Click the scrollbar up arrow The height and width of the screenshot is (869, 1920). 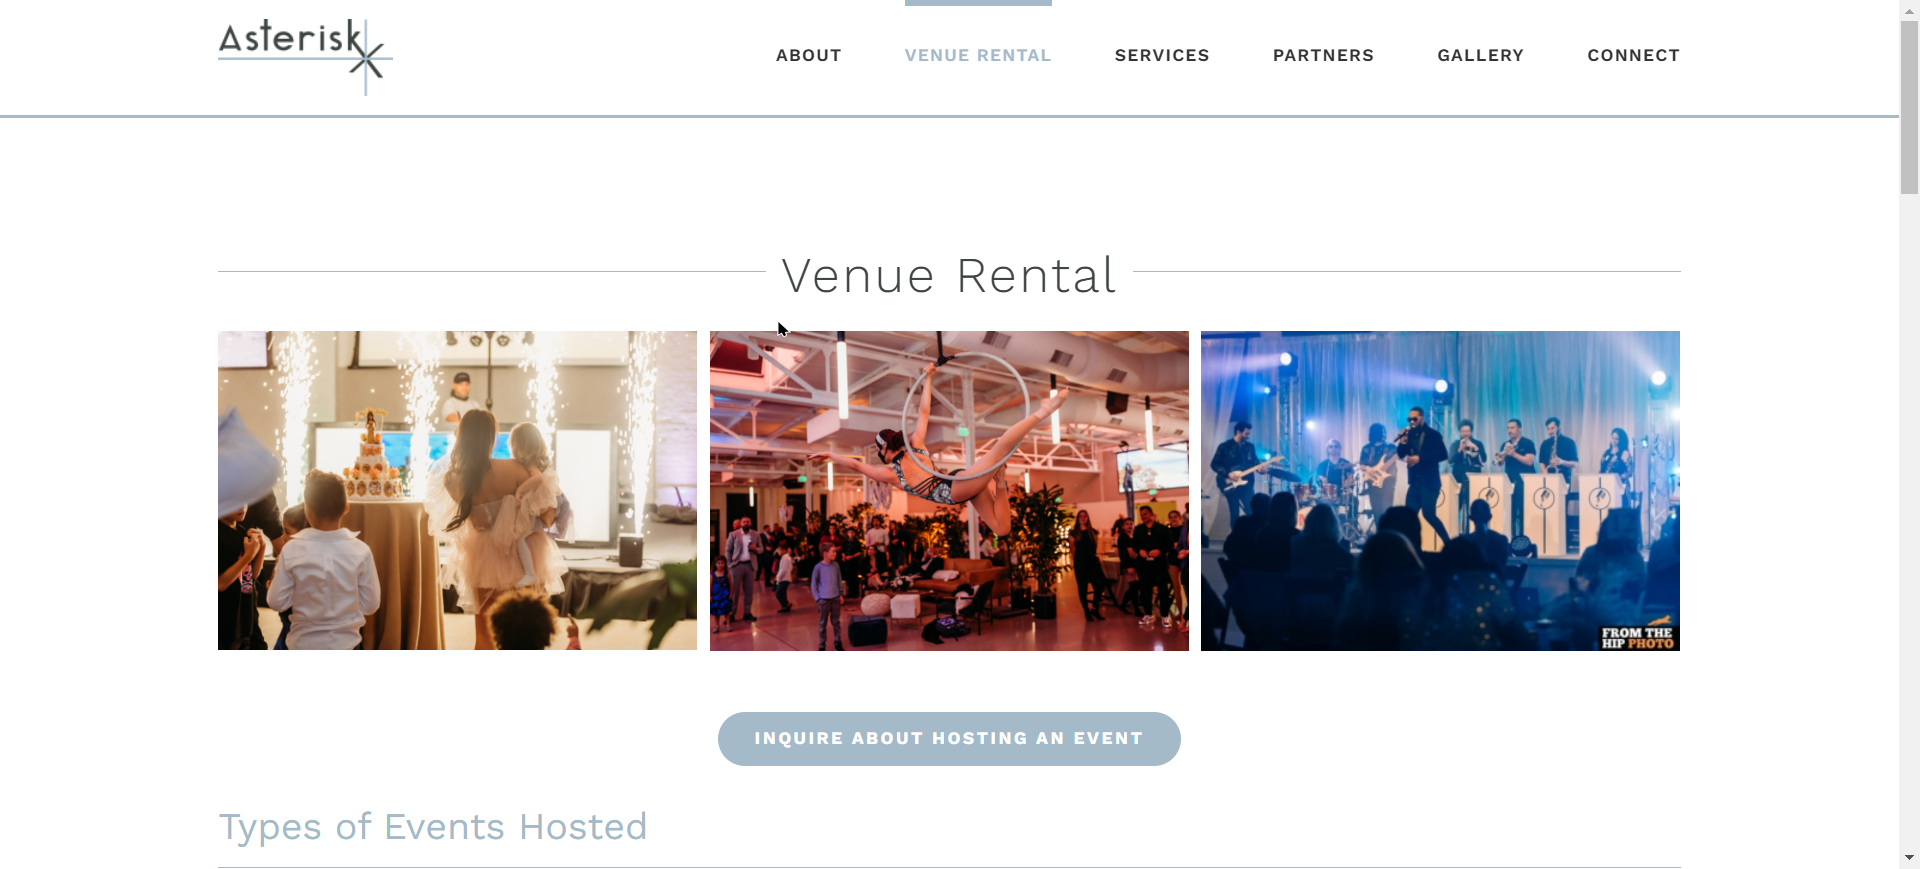pyautogui.click(x=1909, y=9)
